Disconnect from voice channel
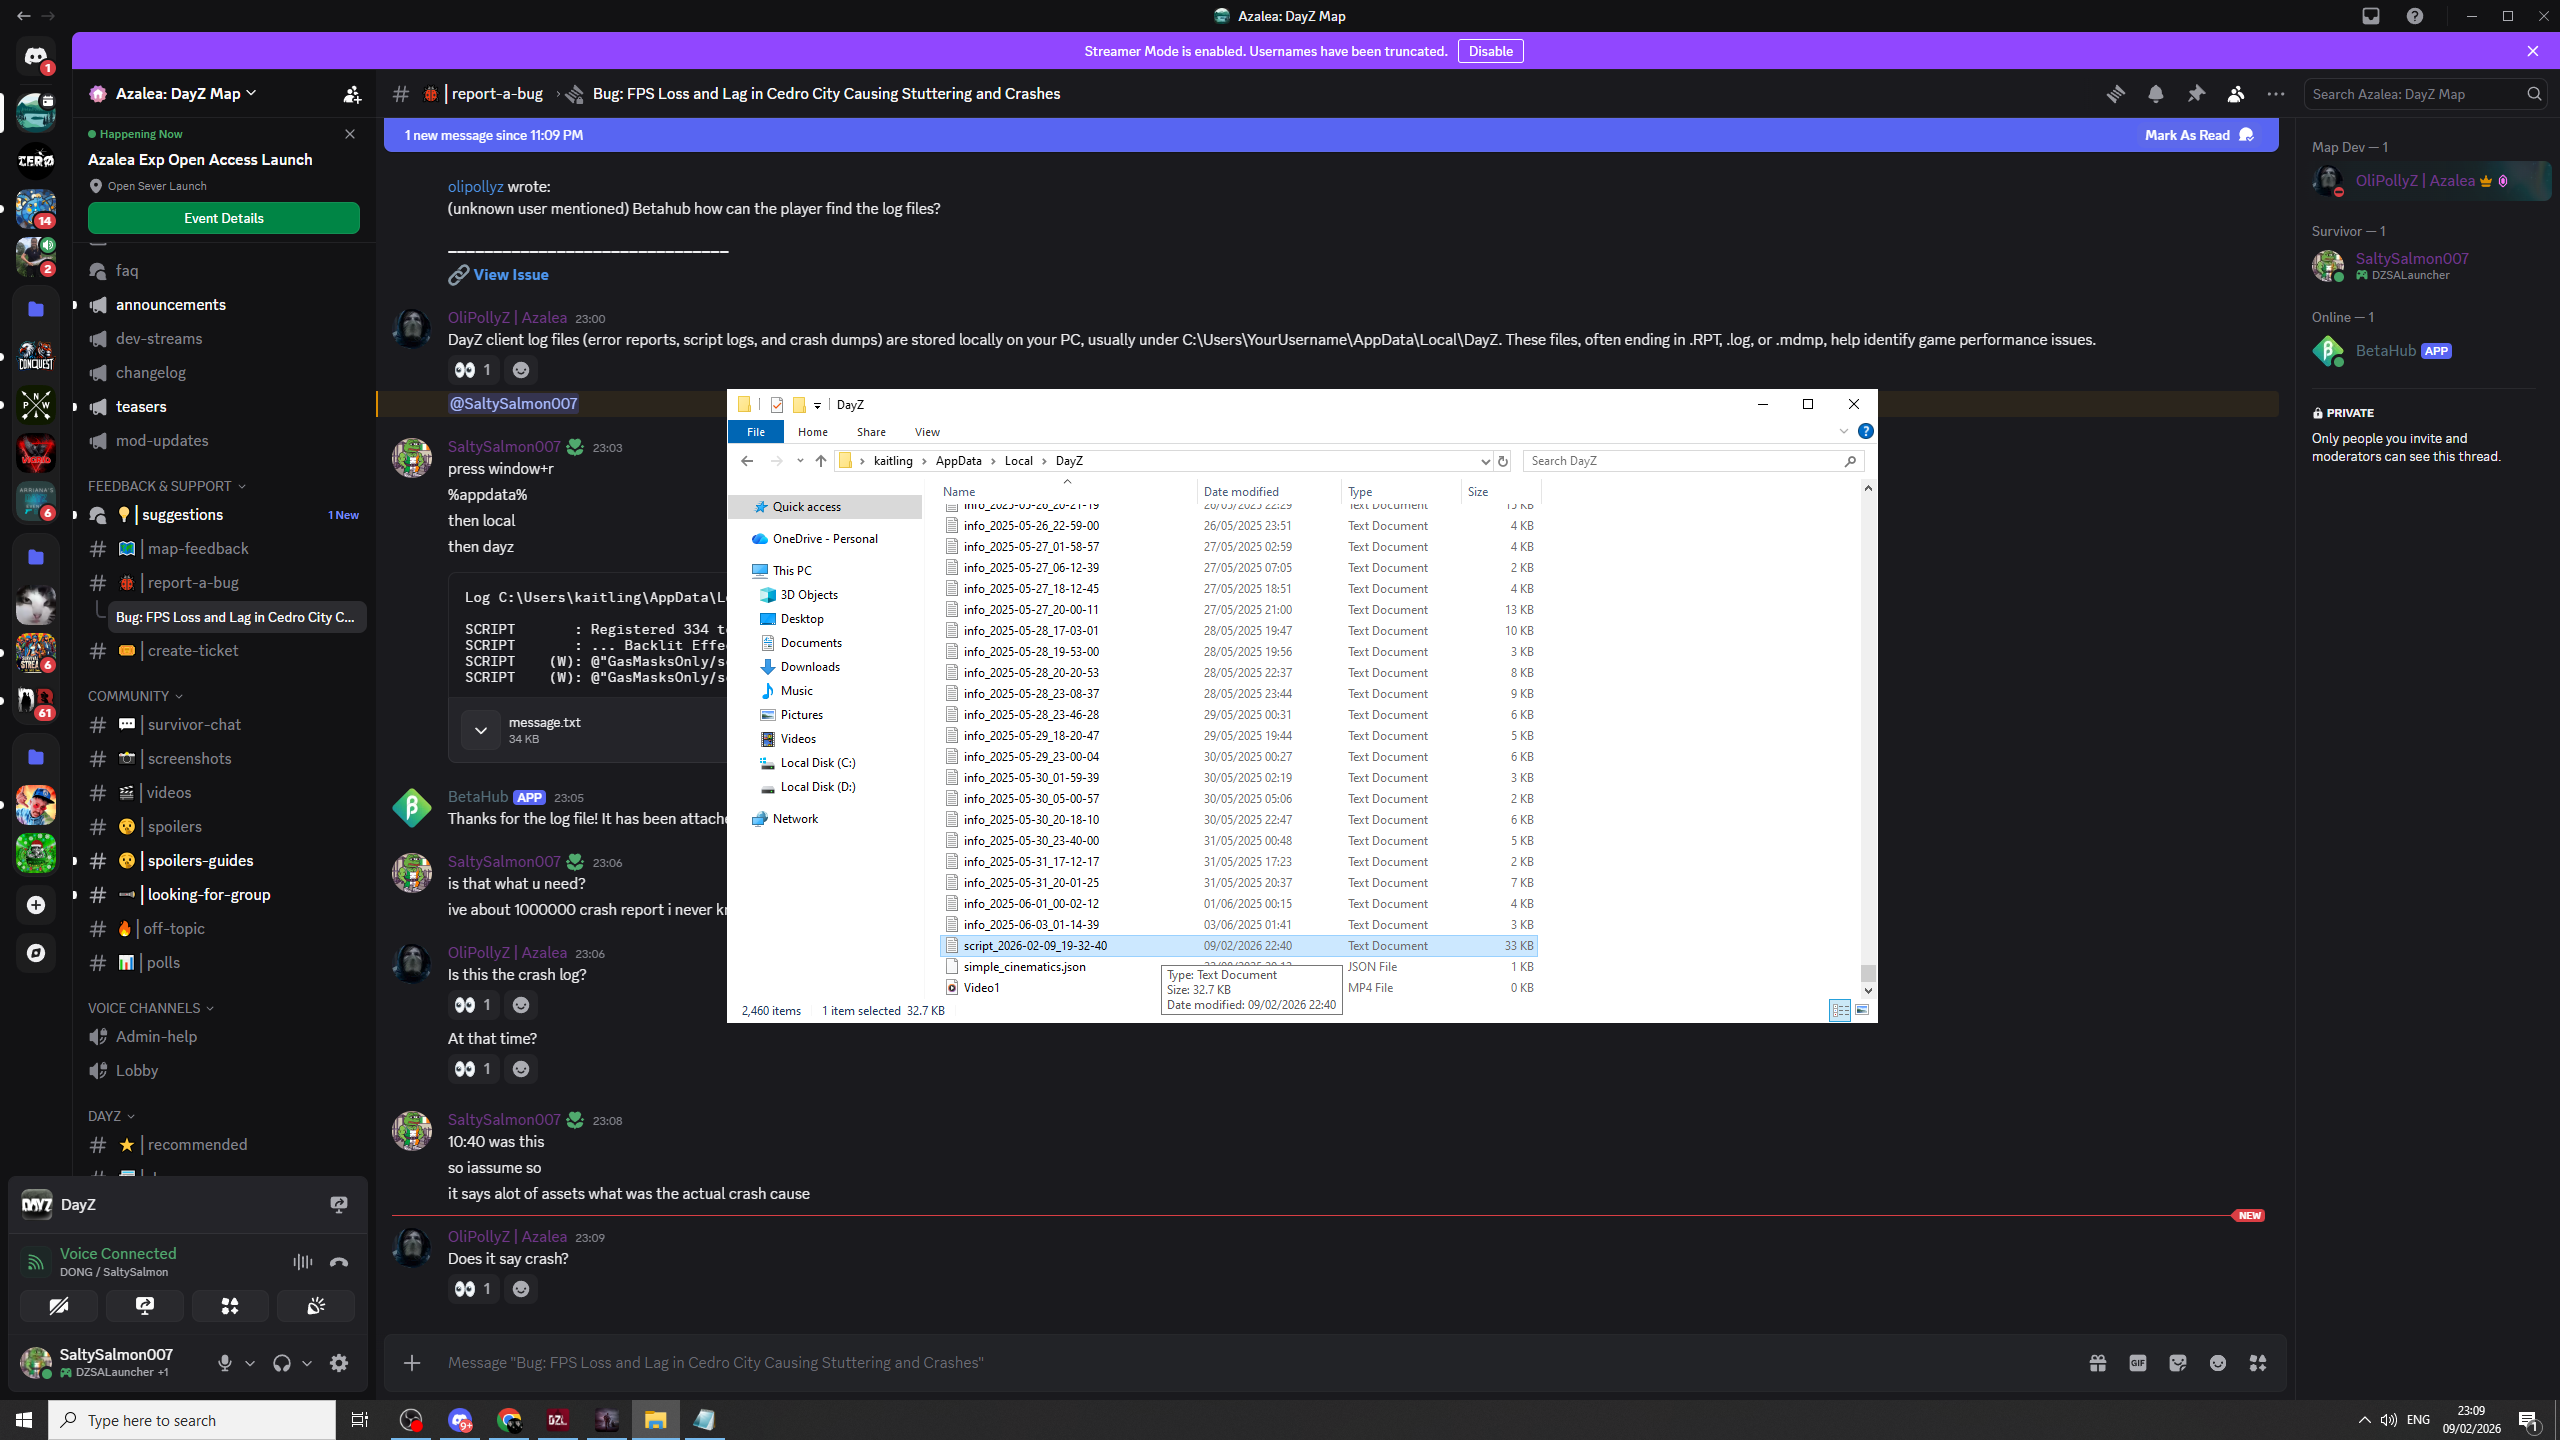The width and height of the screenshot is (2560, 1440). [x=339, y=1262]
